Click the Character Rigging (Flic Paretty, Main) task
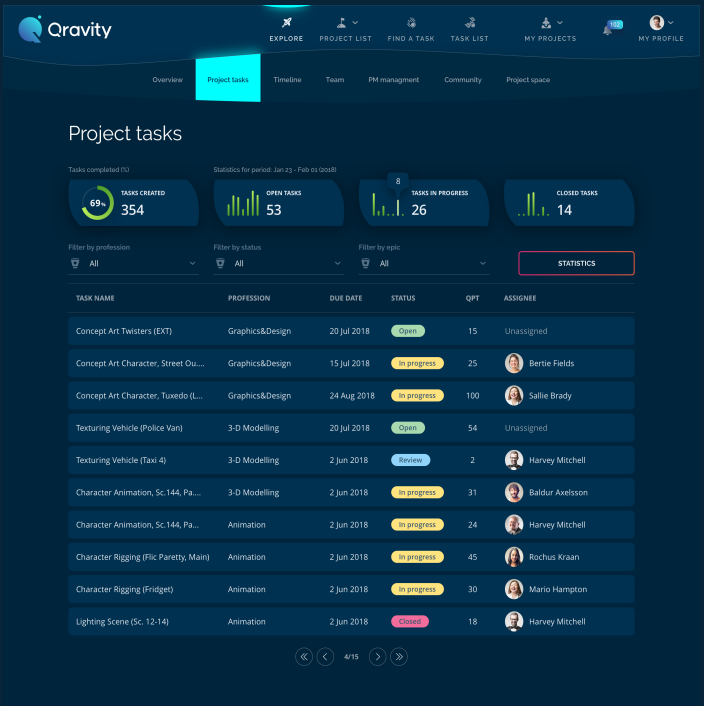 coord(142,557)
